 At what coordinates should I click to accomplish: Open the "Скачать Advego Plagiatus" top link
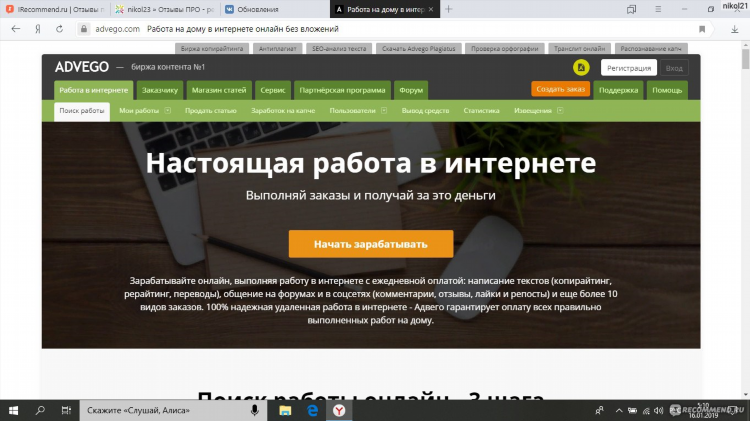419,48
